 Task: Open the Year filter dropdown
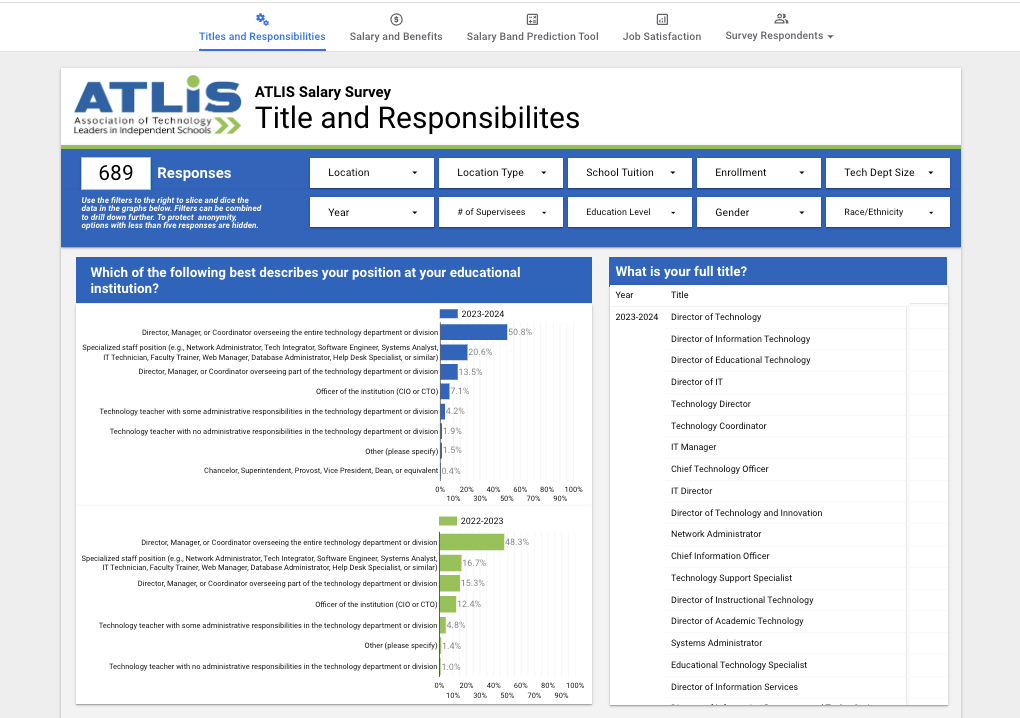(371, 212)
